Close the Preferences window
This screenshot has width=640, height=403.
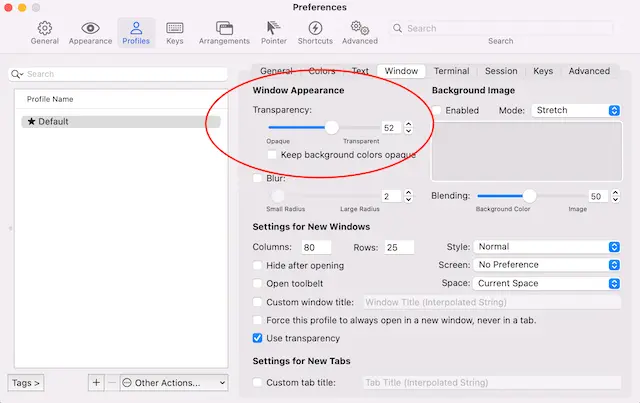[8, 7]
